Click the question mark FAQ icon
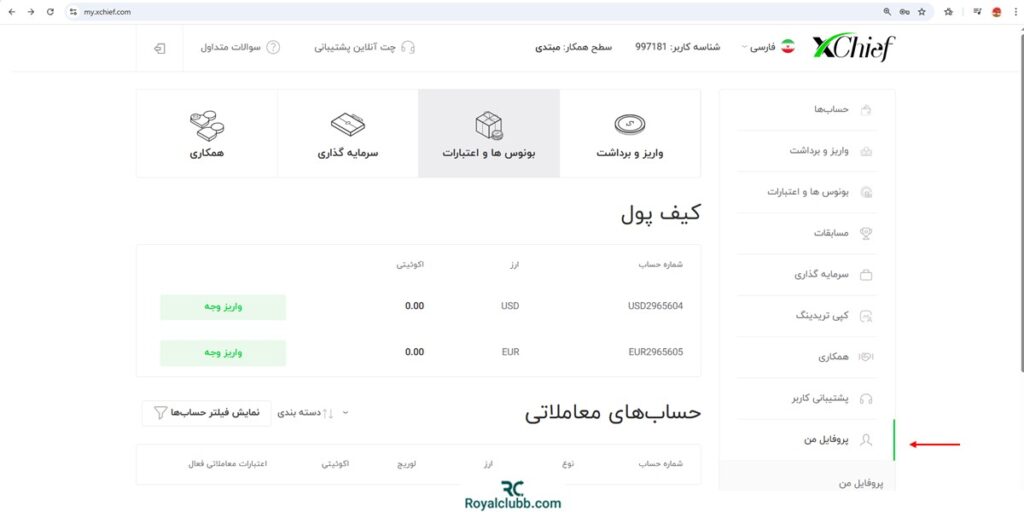The width and height of the screenshot is (1024, 512). tap(274, 48)
